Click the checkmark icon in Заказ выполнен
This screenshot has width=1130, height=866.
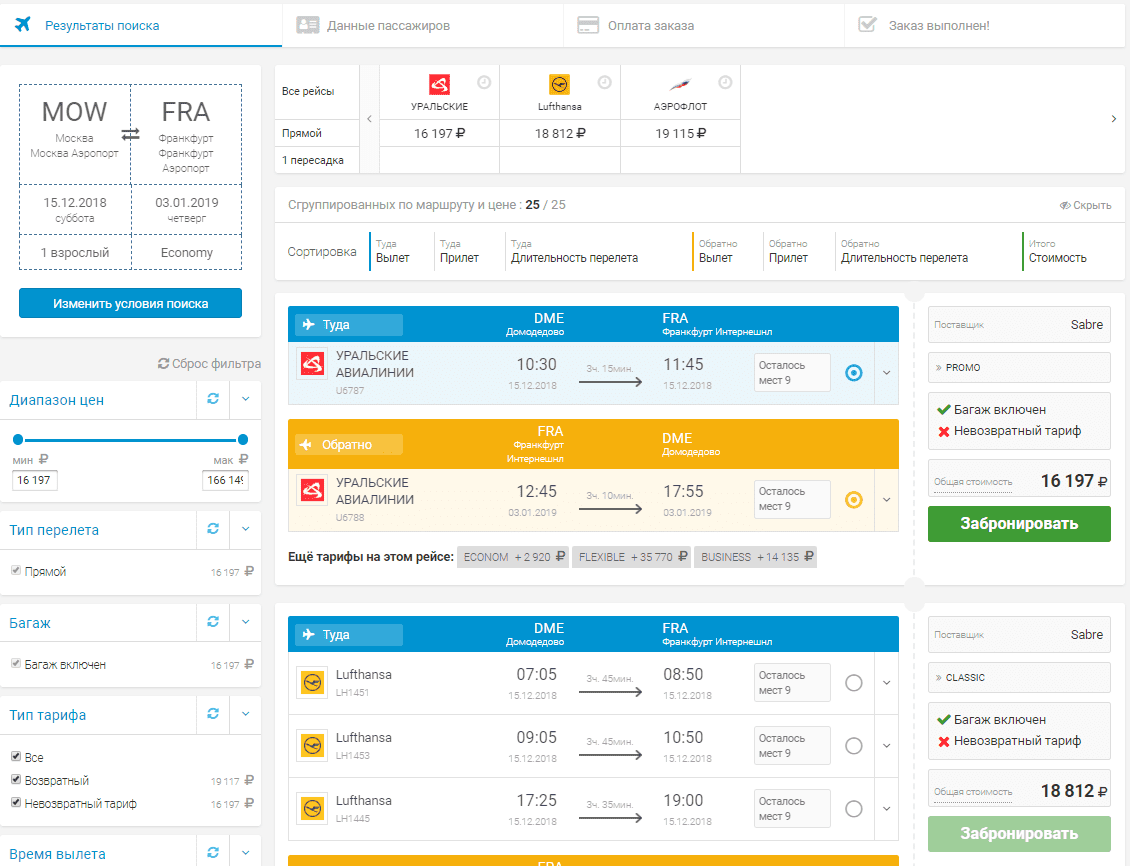pos(868,24)
